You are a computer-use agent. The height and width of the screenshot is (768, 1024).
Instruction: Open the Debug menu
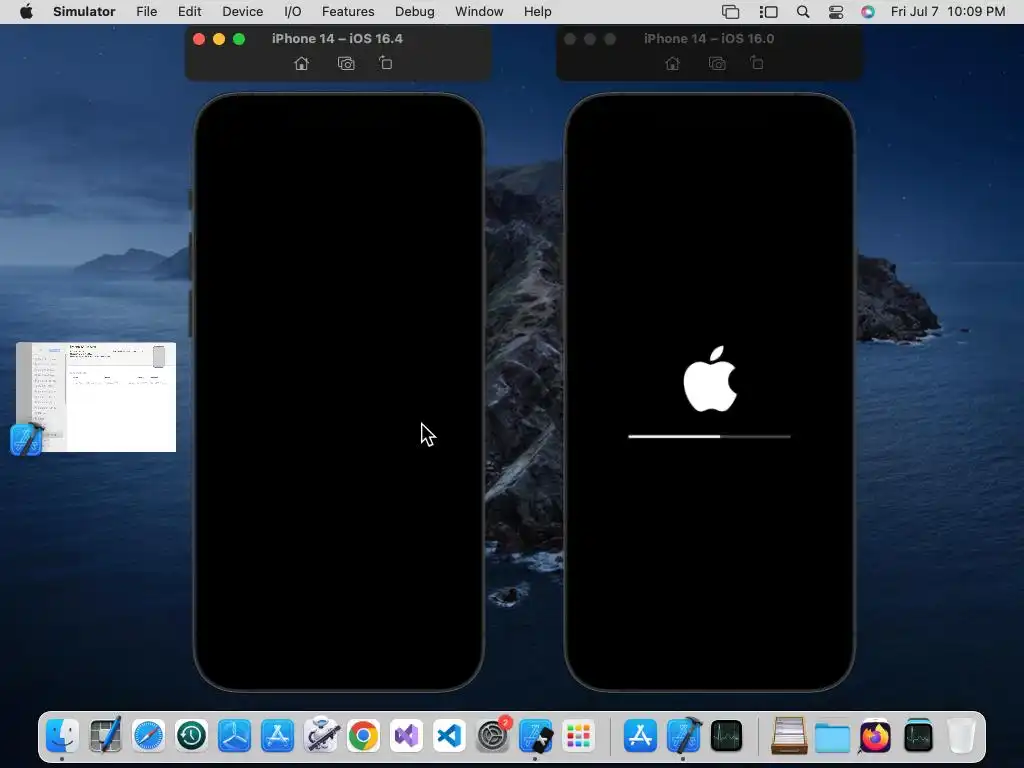(x=415, y=11)
